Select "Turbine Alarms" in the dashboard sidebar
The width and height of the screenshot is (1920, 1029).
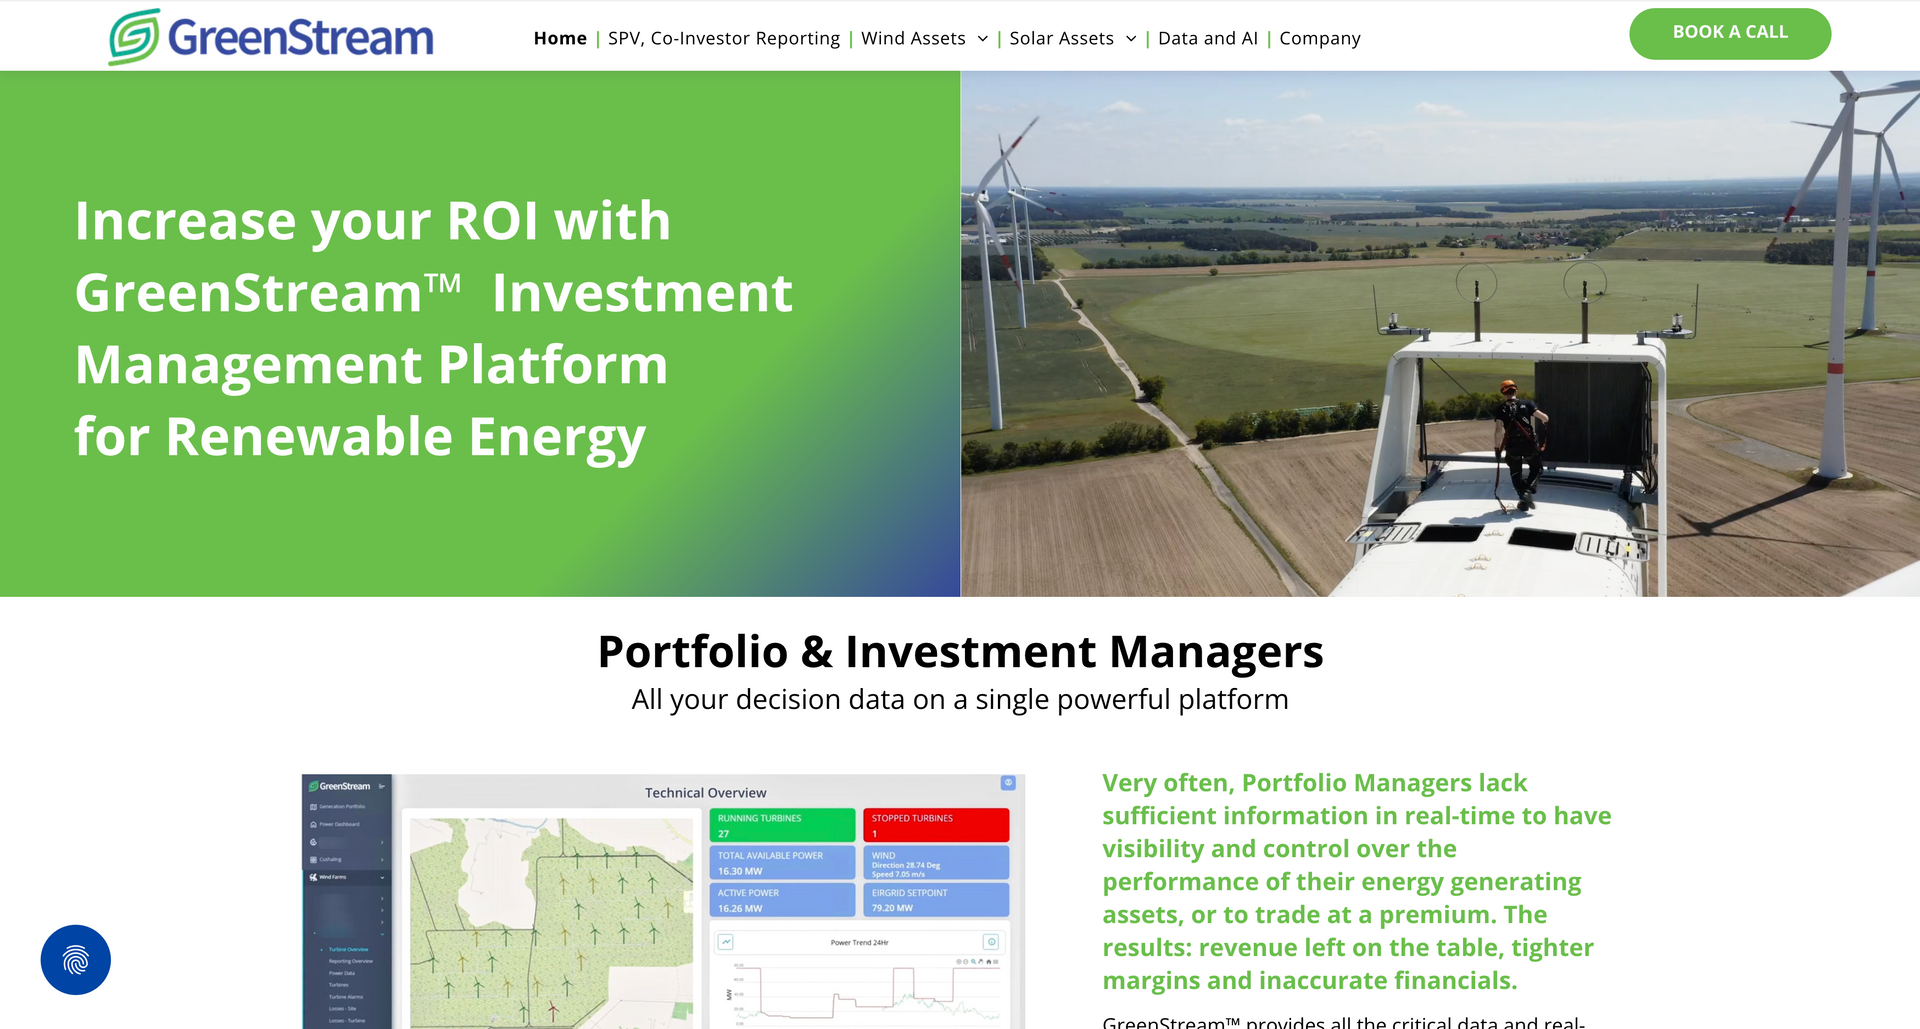pyautogui.click(x=346, y=997)
